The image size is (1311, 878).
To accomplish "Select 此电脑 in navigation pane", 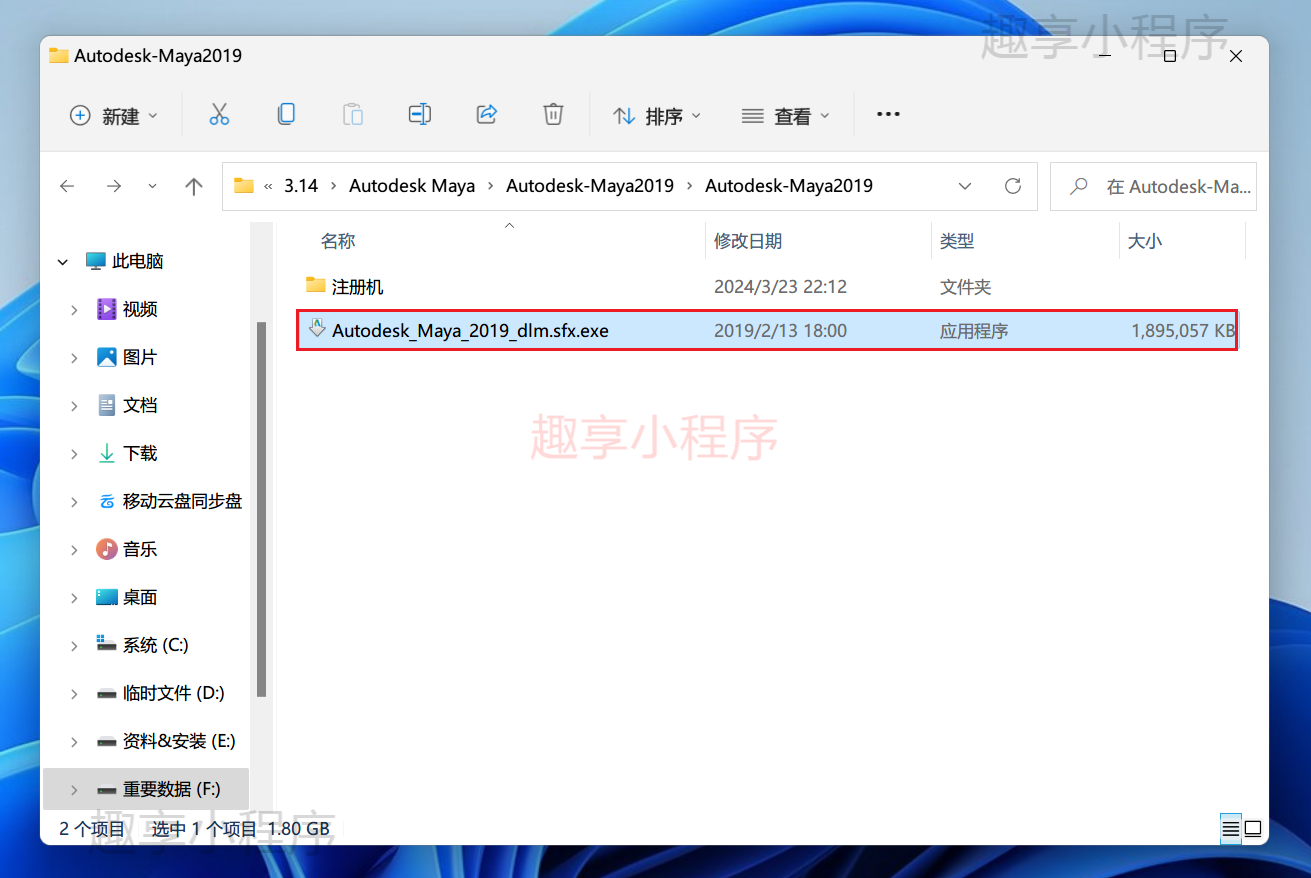I will tap(138, 261).
